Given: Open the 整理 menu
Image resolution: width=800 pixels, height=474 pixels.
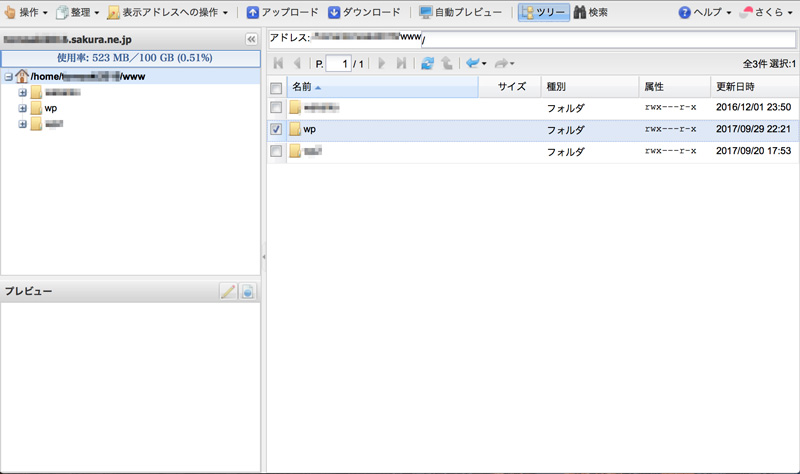Looking at the screenshot, I should click(x=78, y=12).
